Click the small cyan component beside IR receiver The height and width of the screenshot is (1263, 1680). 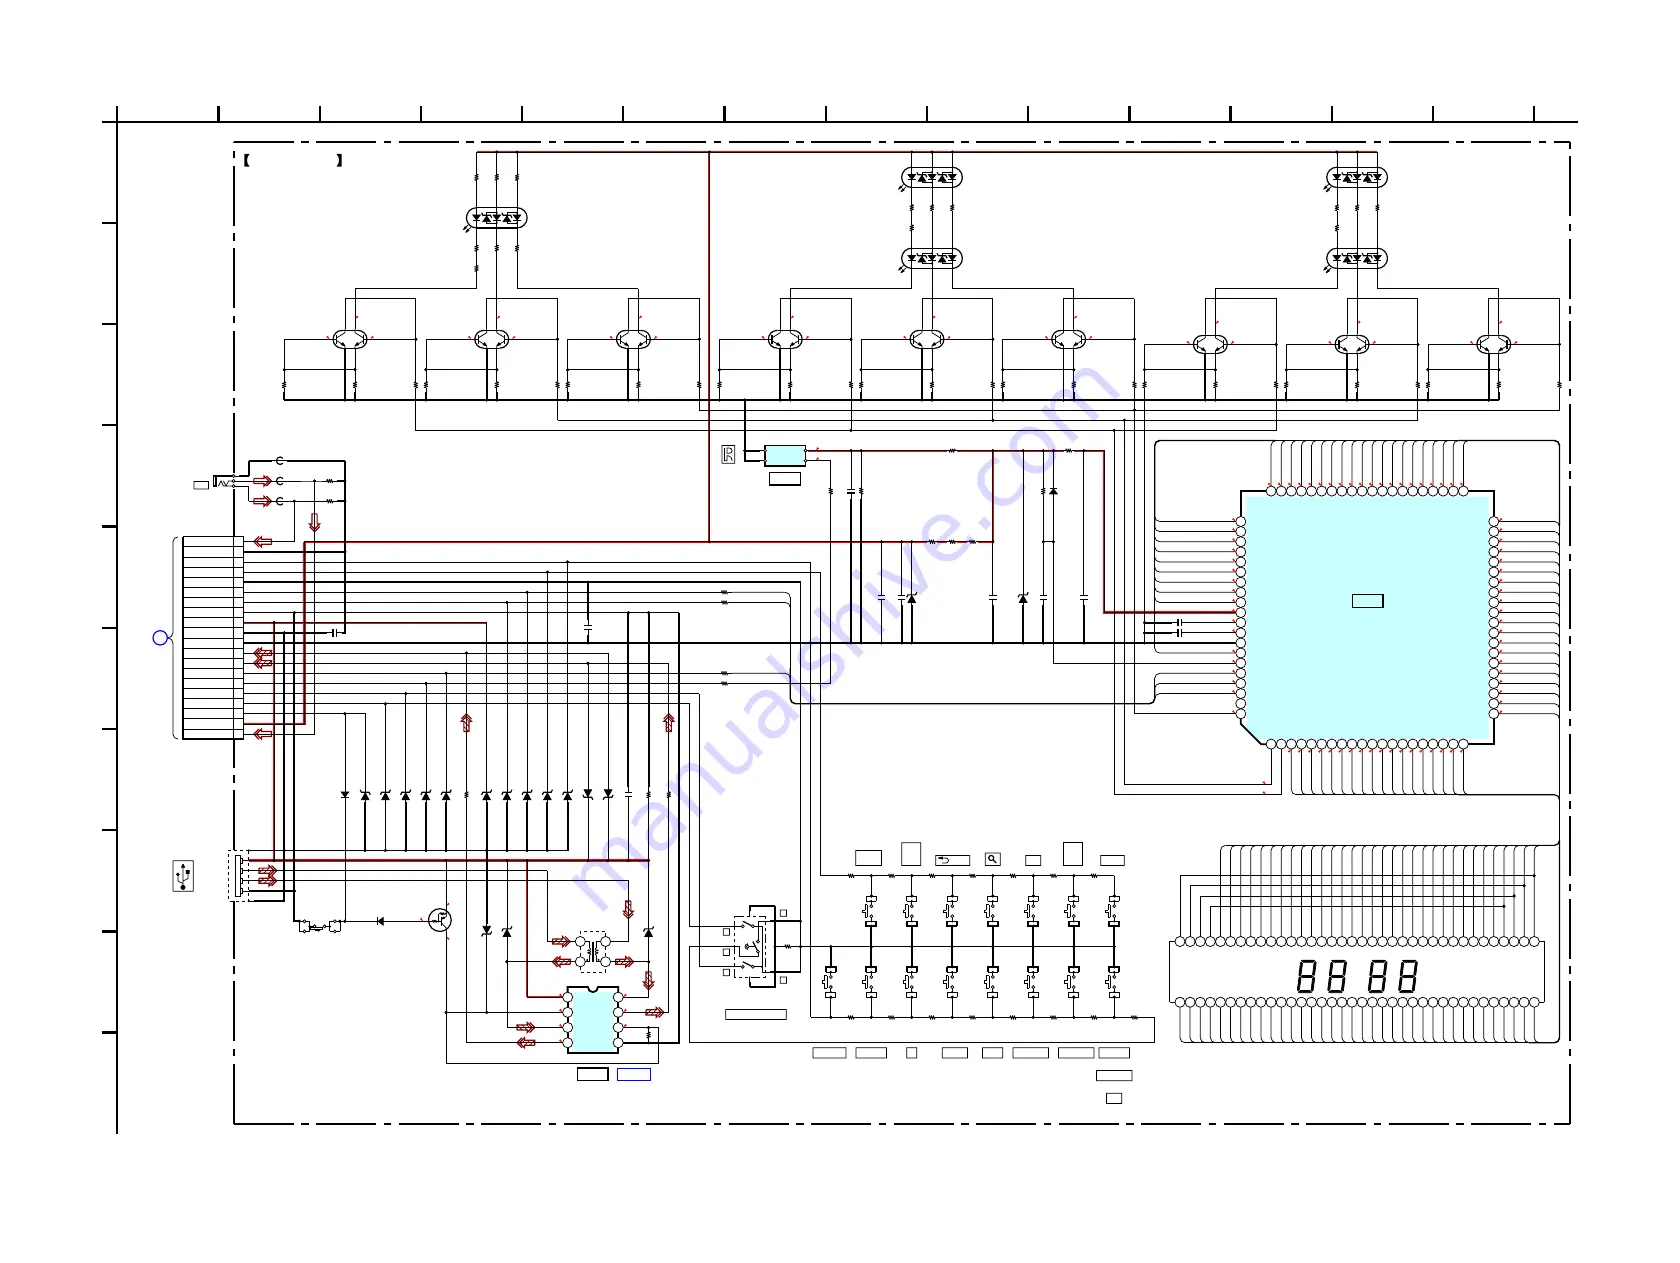click(x=785, y=456)
